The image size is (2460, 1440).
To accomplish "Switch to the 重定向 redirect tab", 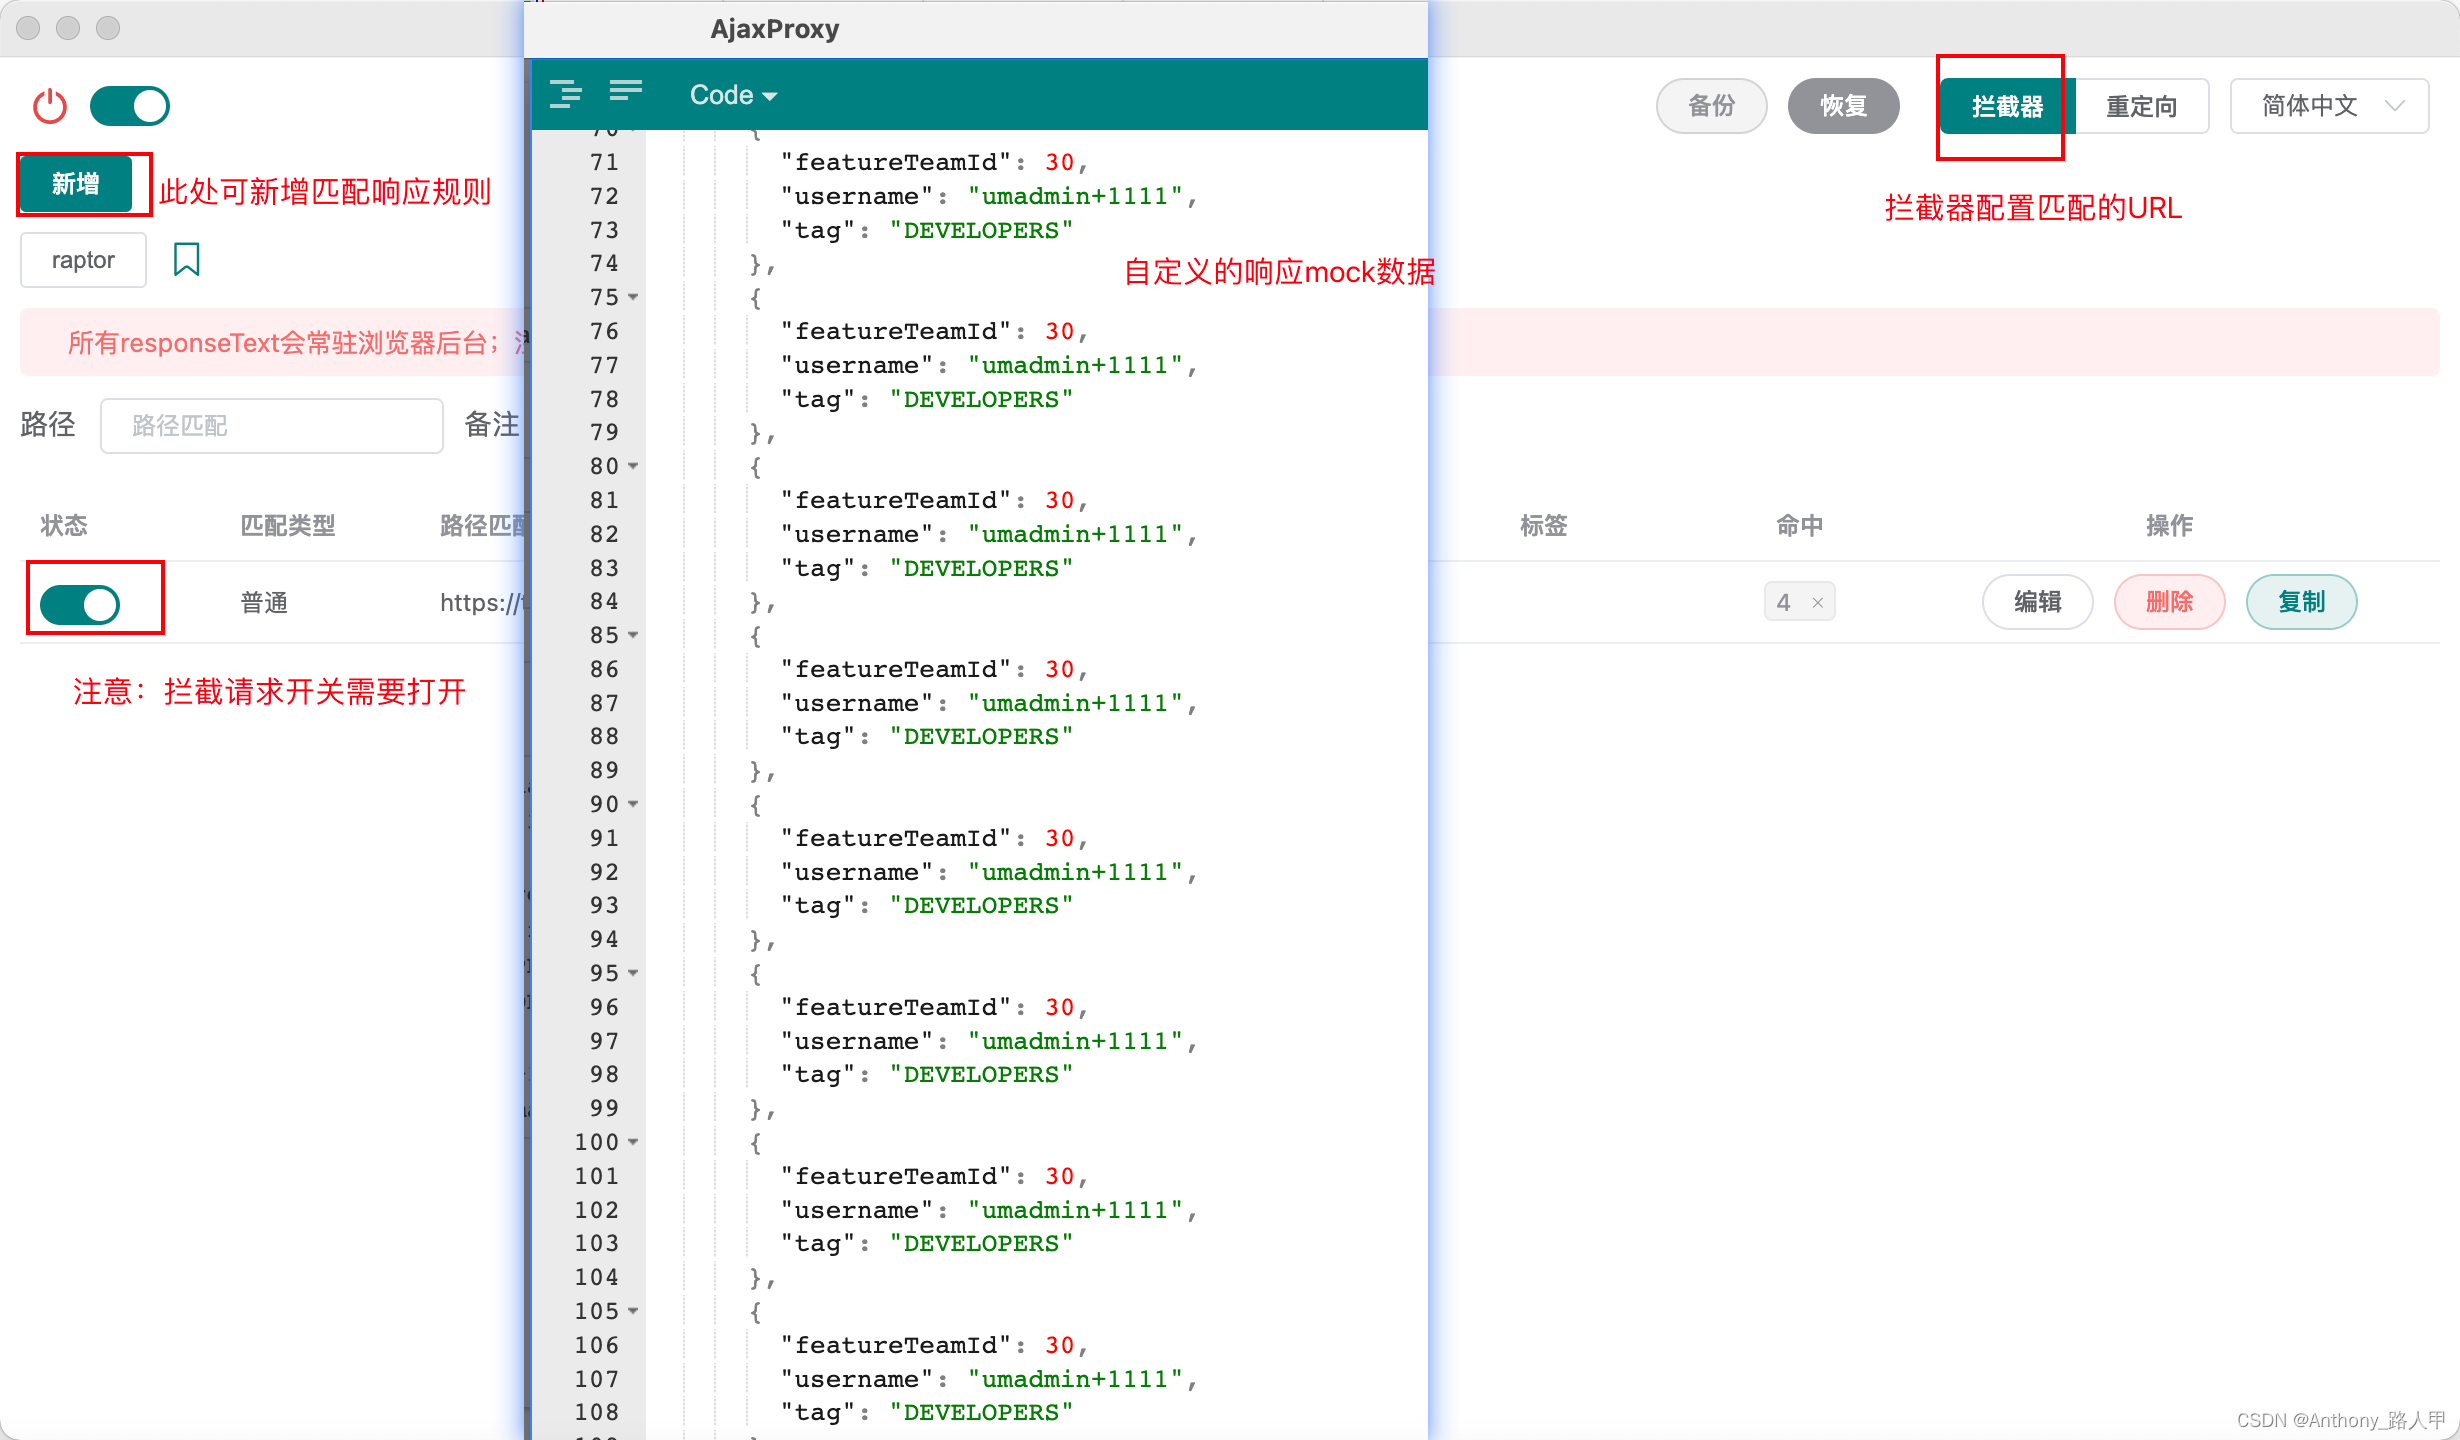I will [2141, 106].
